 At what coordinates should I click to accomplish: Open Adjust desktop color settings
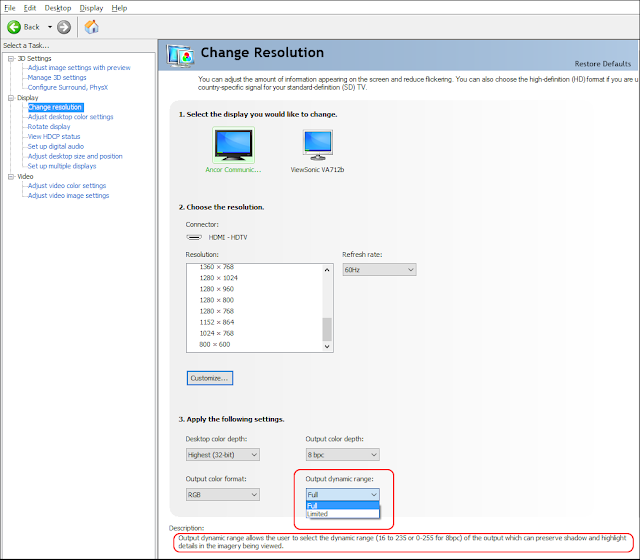[70, 117]
